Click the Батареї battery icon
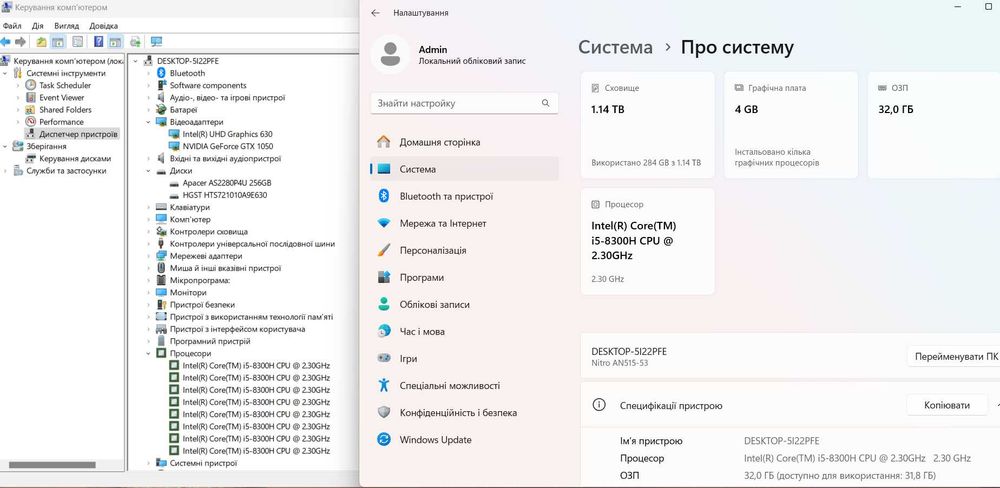 [x=161, y=110]
